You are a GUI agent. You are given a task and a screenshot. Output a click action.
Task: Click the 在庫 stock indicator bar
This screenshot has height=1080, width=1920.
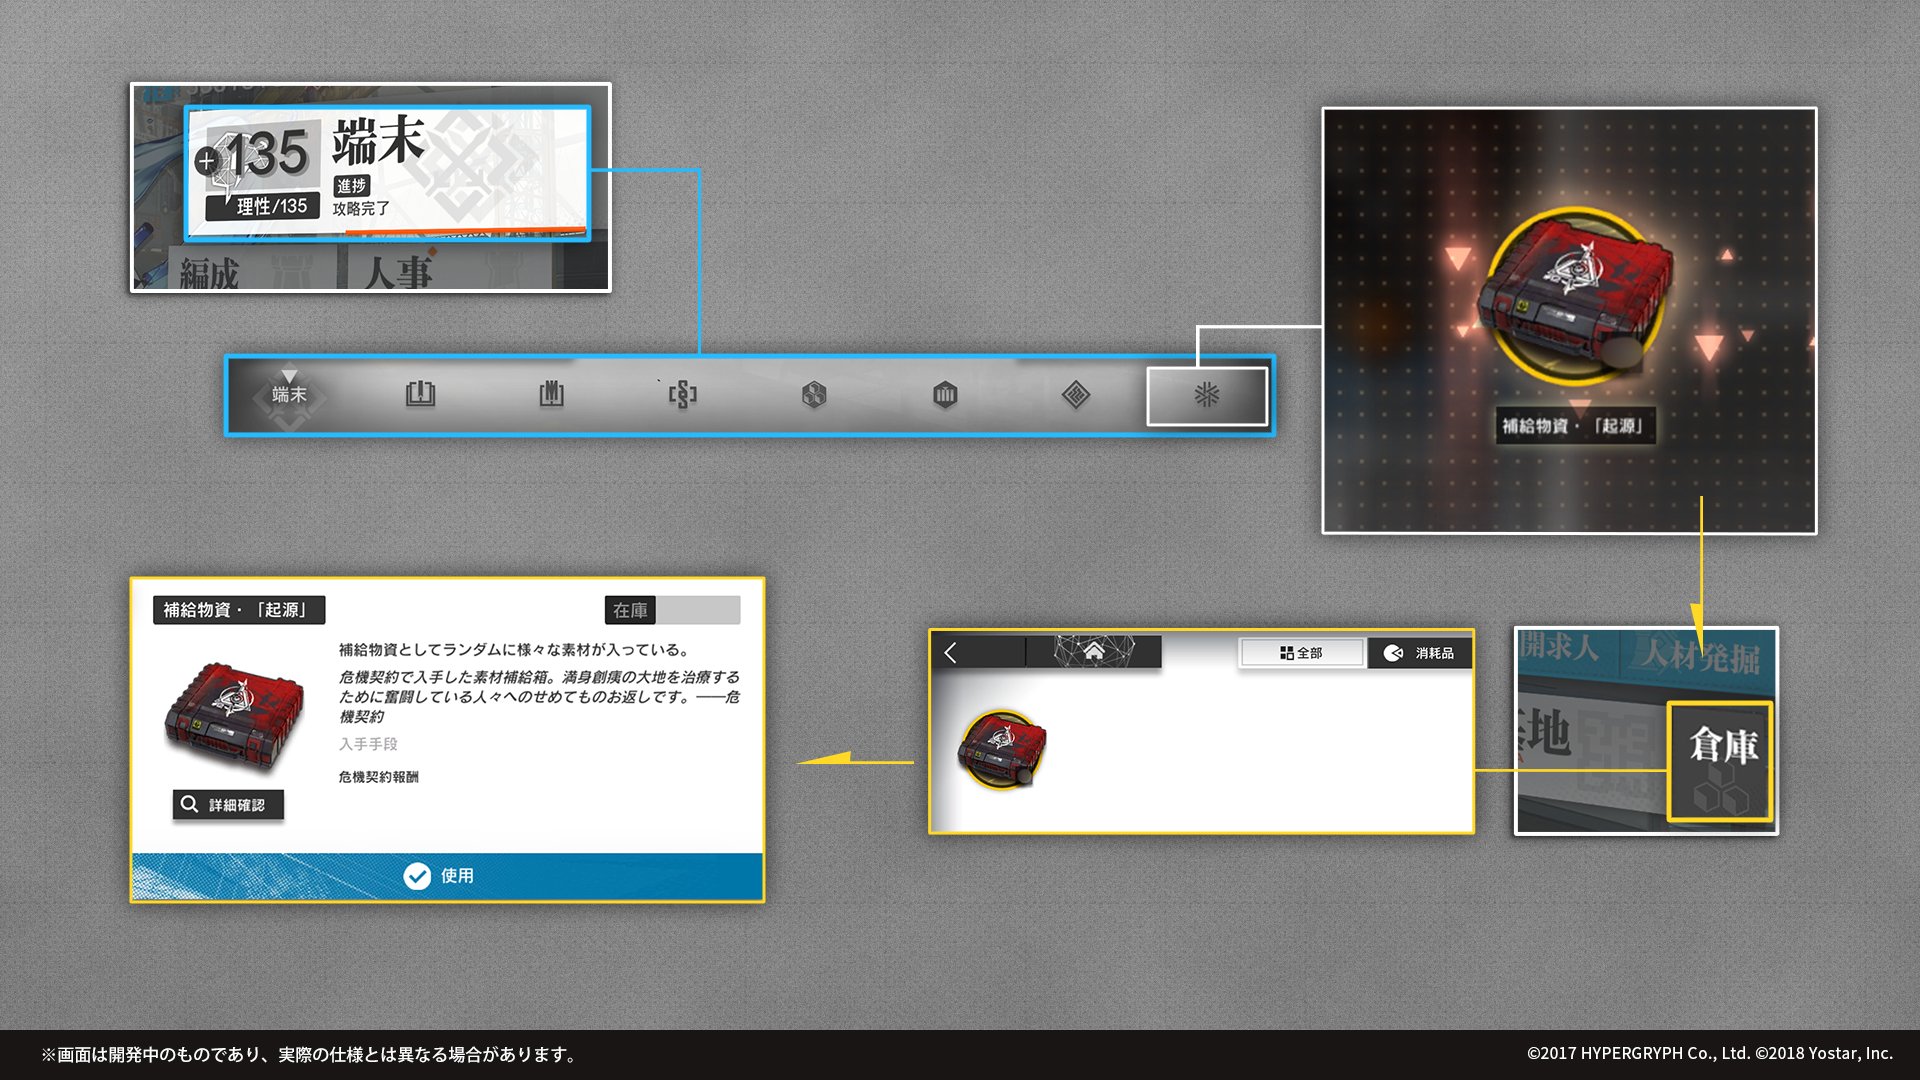click(x=672, y=610)
